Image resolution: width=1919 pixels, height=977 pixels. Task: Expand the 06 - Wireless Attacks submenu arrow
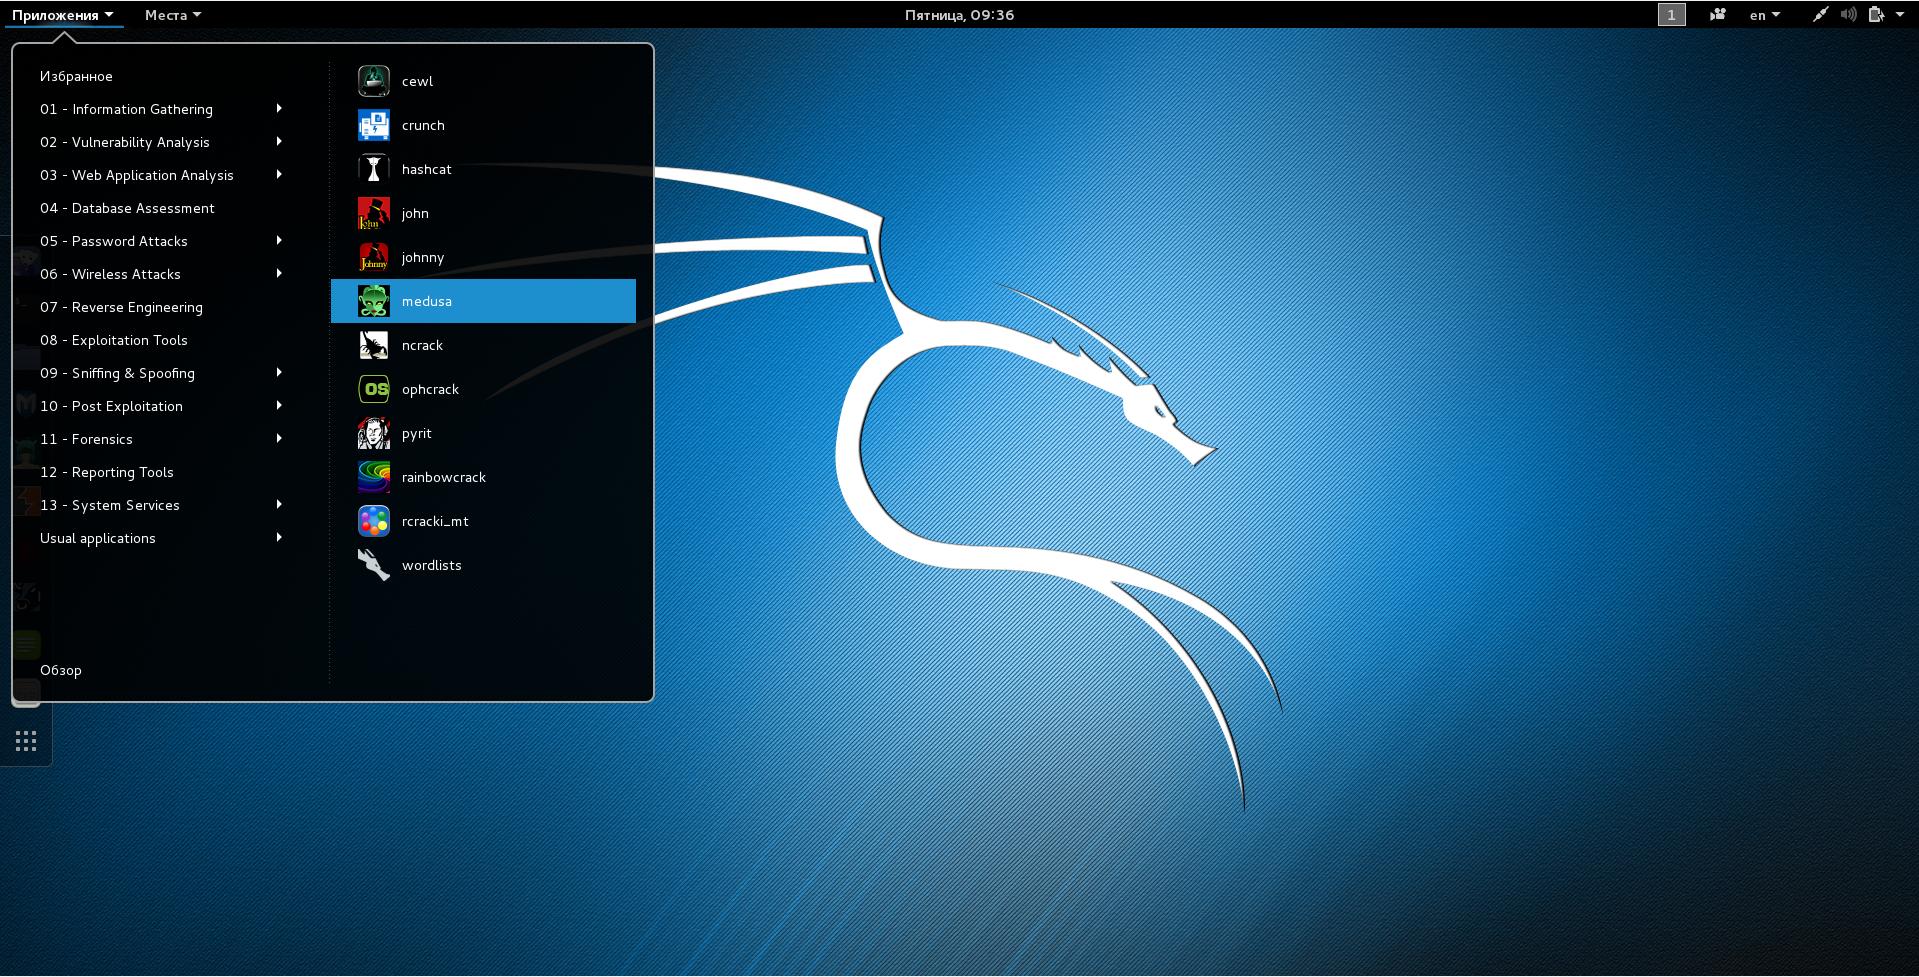click(279, 273)
